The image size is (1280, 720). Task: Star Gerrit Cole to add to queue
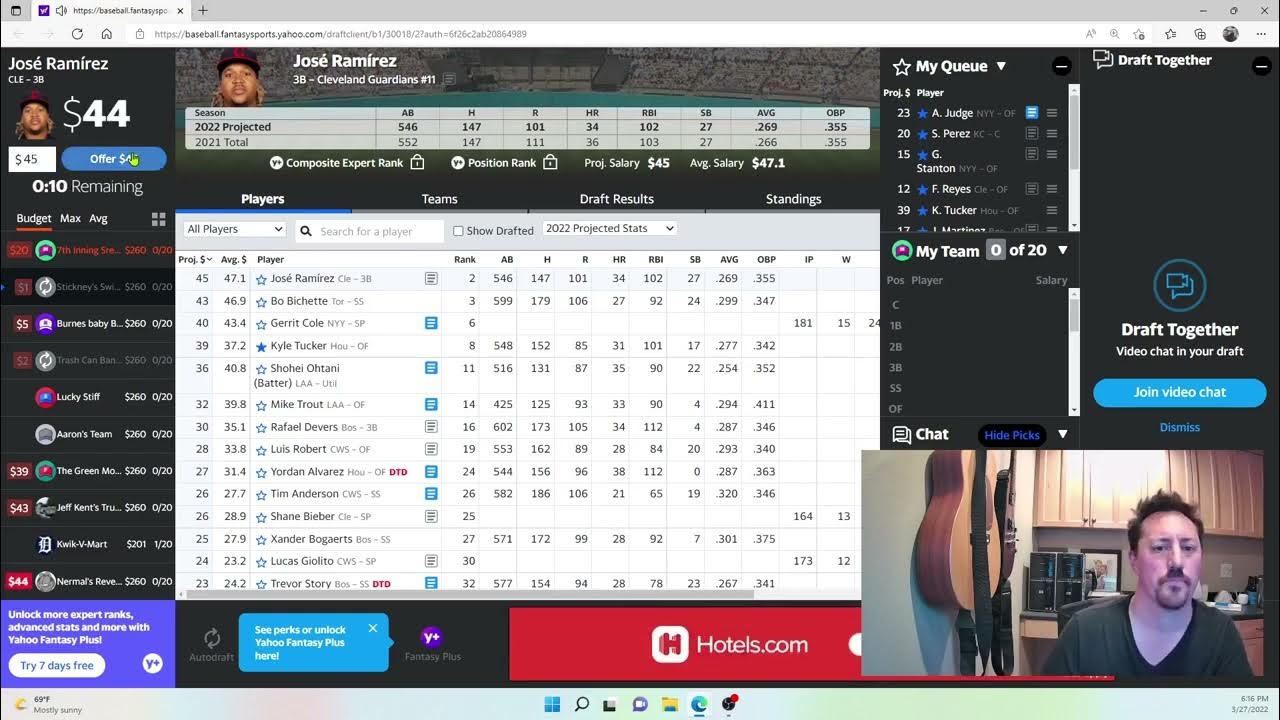click(261, 324)
